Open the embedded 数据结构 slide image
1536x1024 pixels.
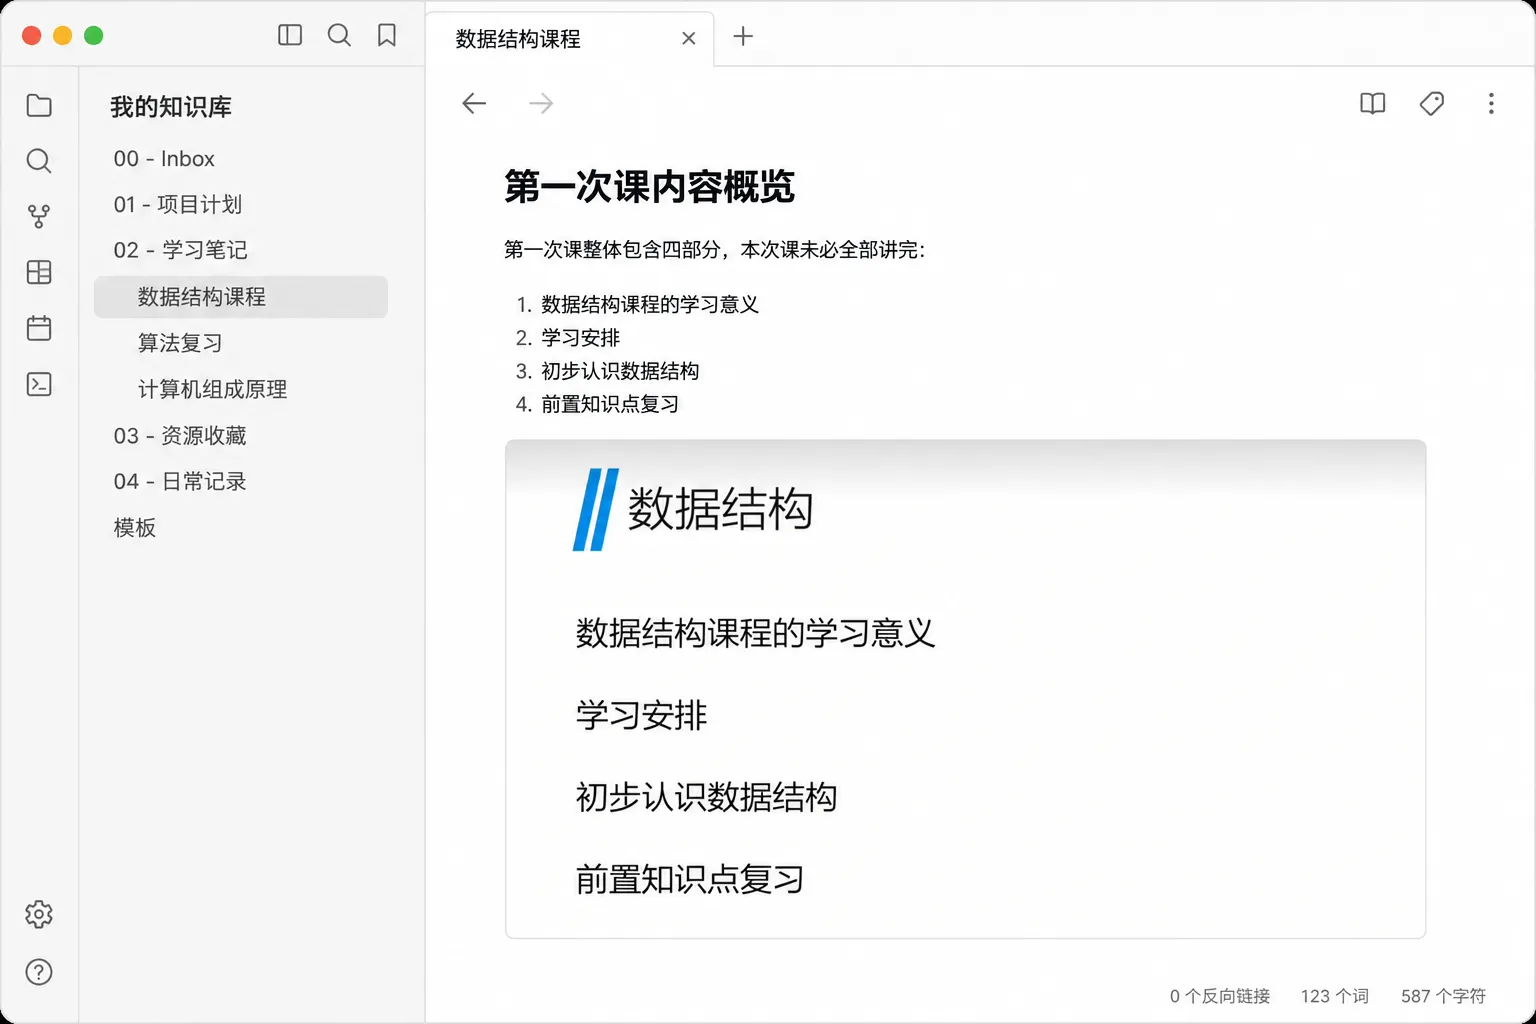coord(965,689)
